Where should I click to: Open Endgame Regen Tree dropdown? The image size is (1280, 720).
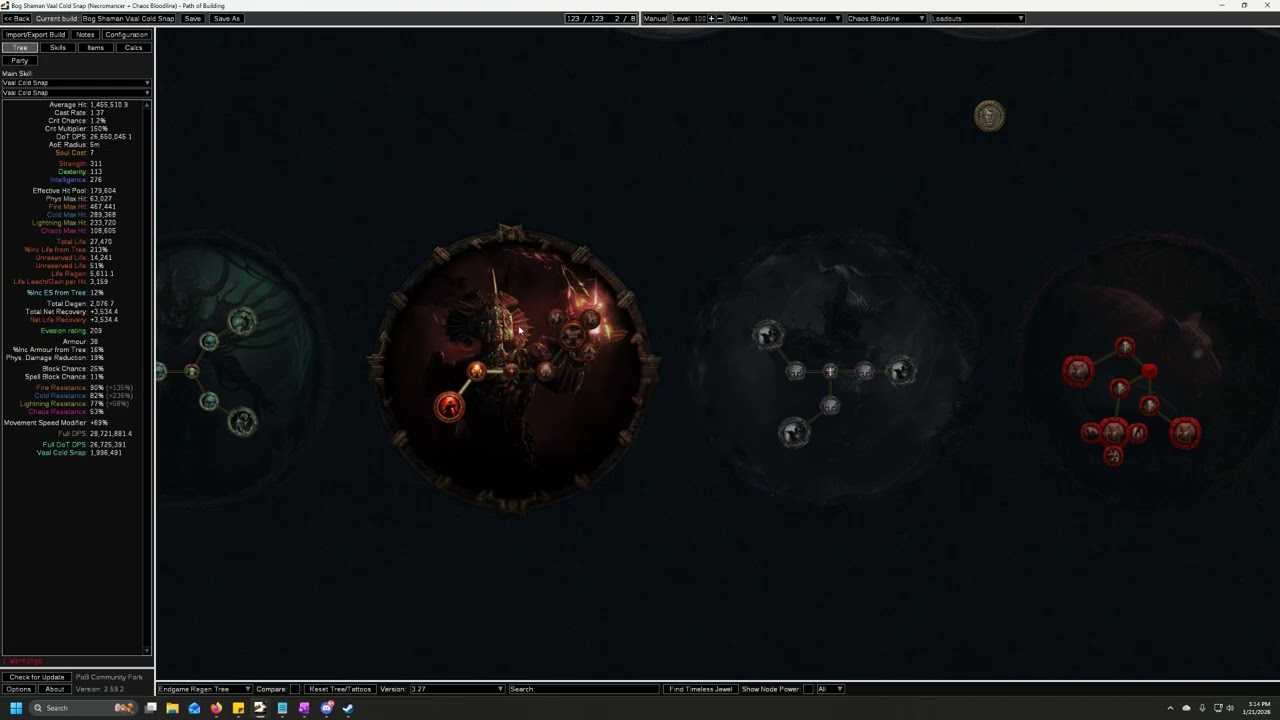pos(204,689)
